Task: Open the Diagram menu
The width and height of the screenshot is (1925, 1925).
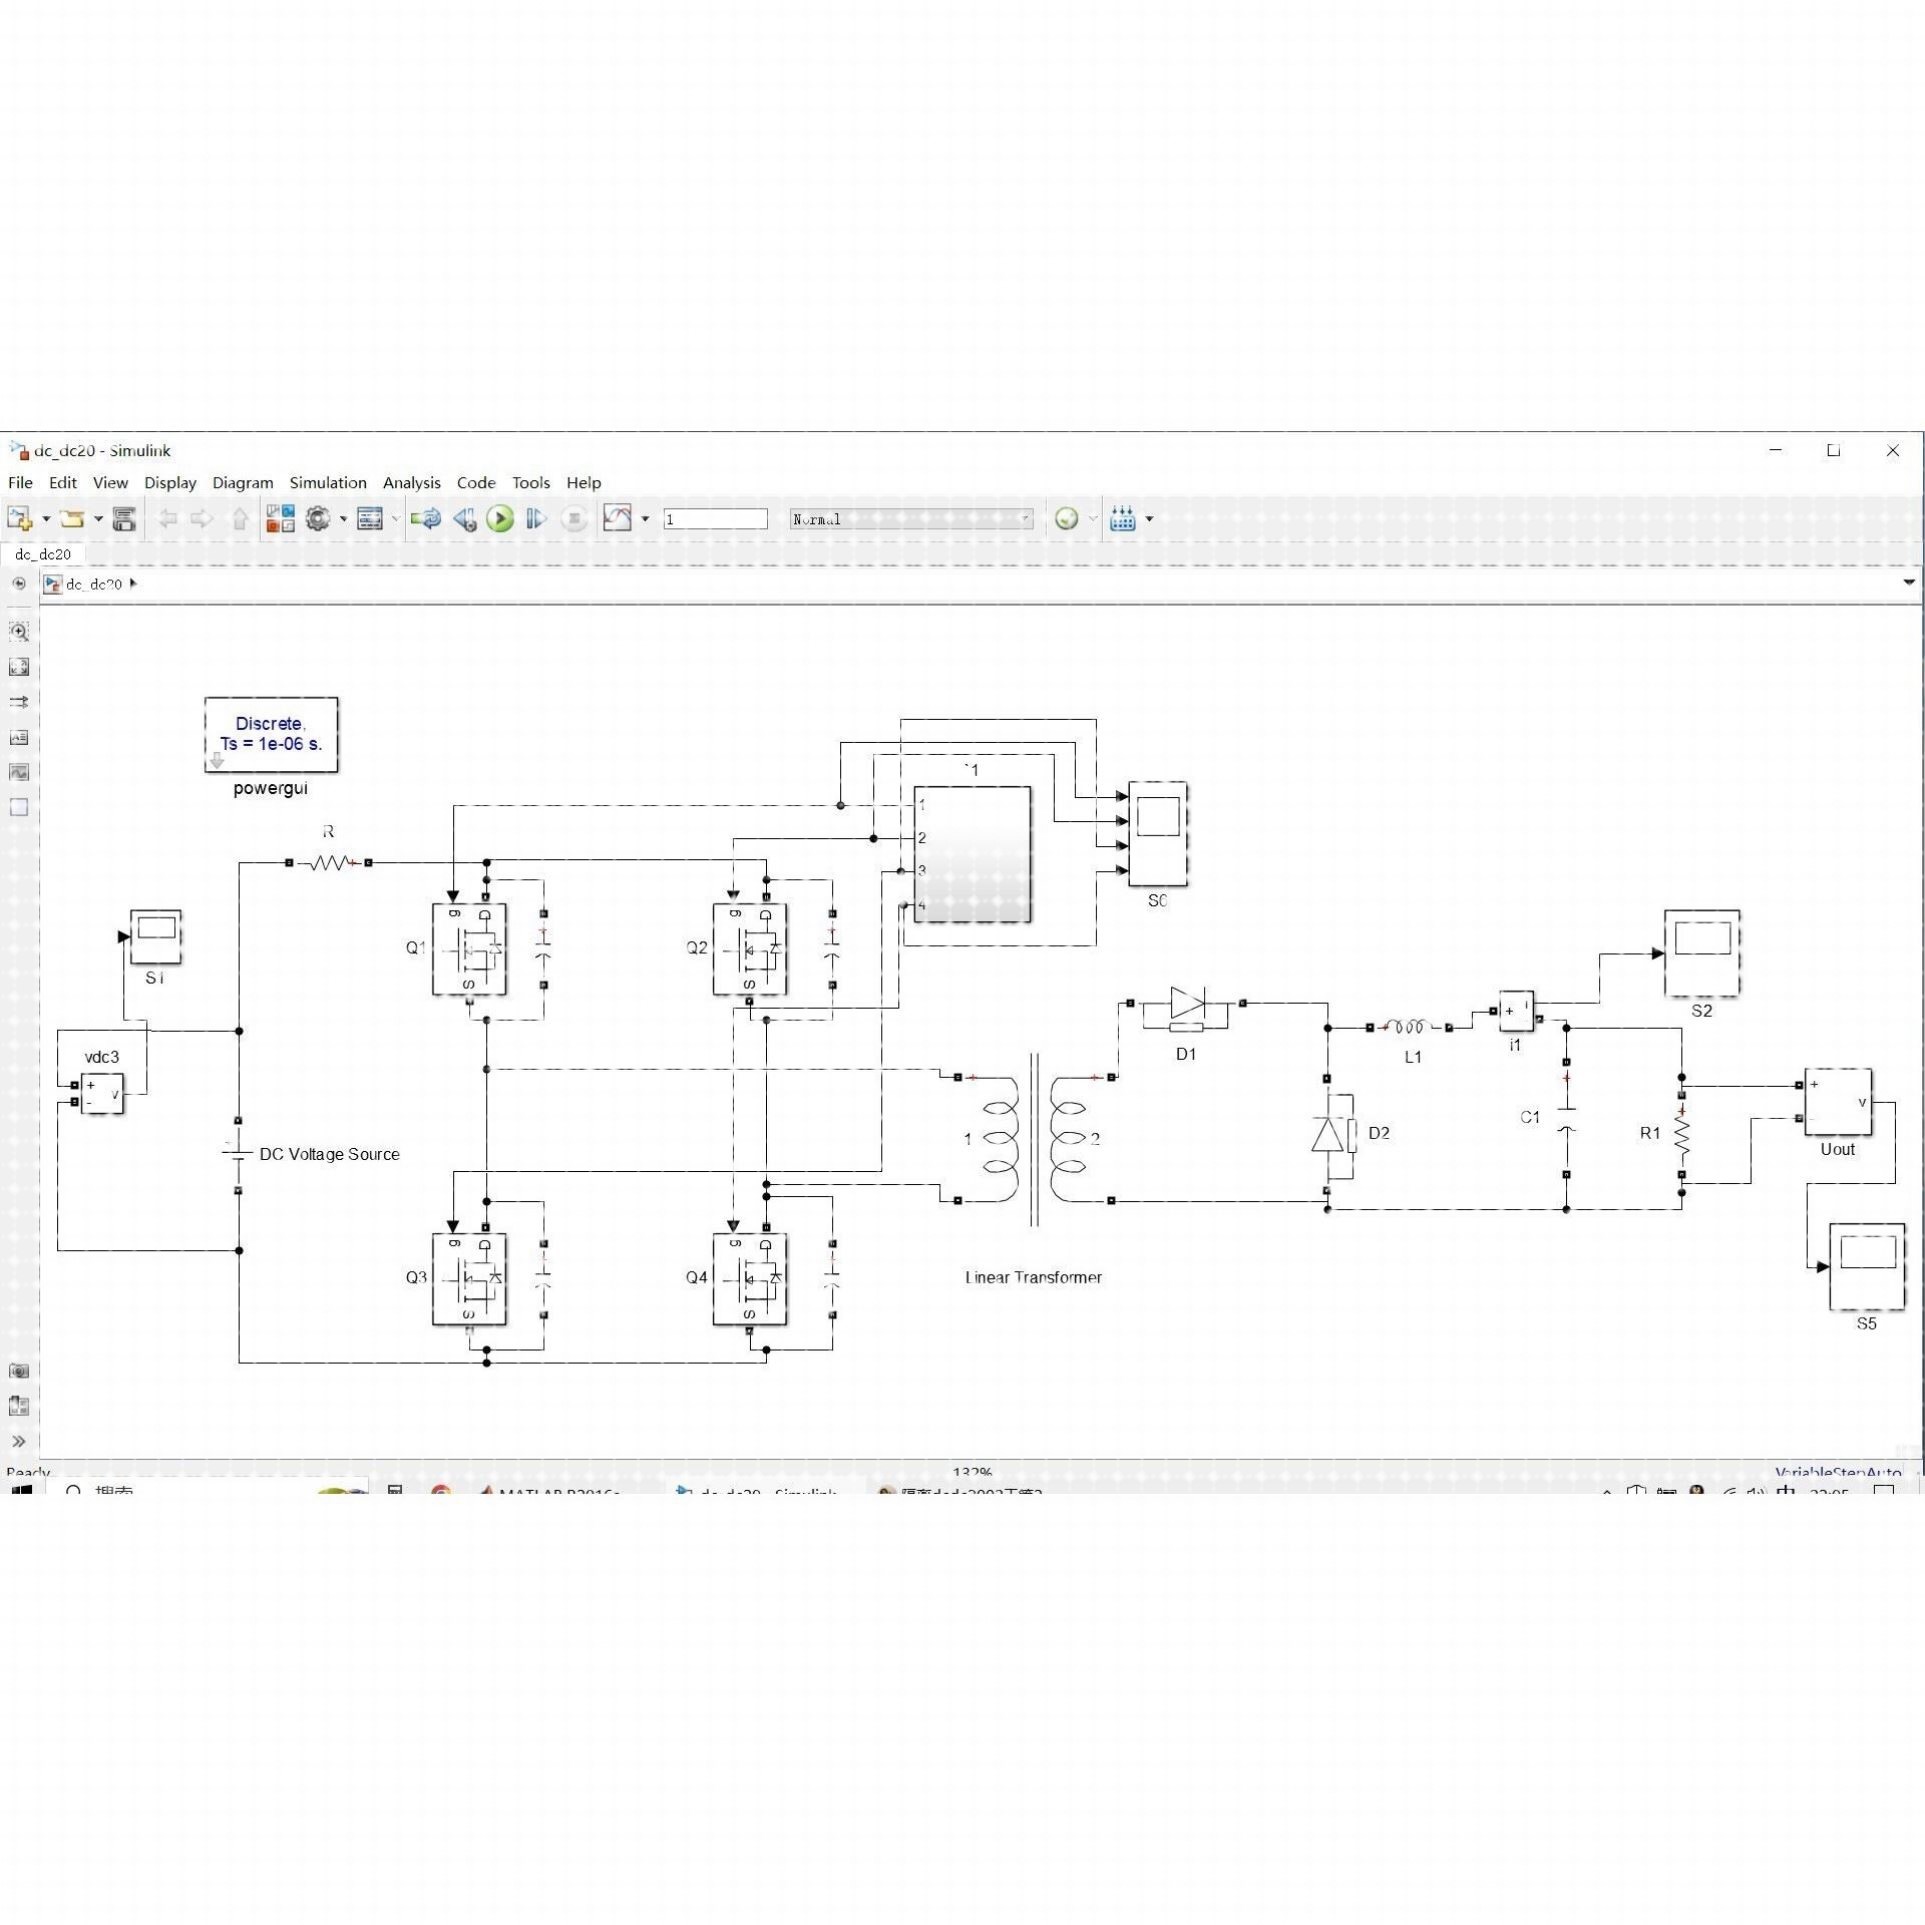Action: [x=242, y=482]
